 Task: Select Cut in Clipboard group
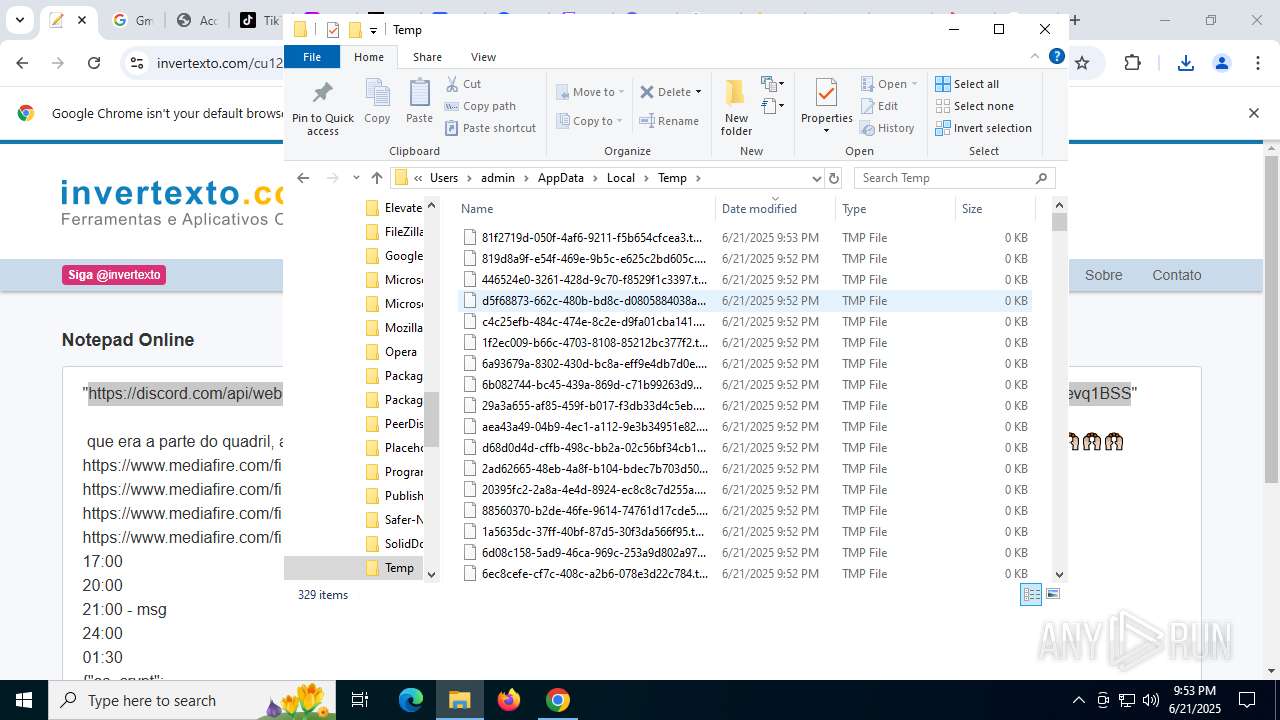(463, 84)
